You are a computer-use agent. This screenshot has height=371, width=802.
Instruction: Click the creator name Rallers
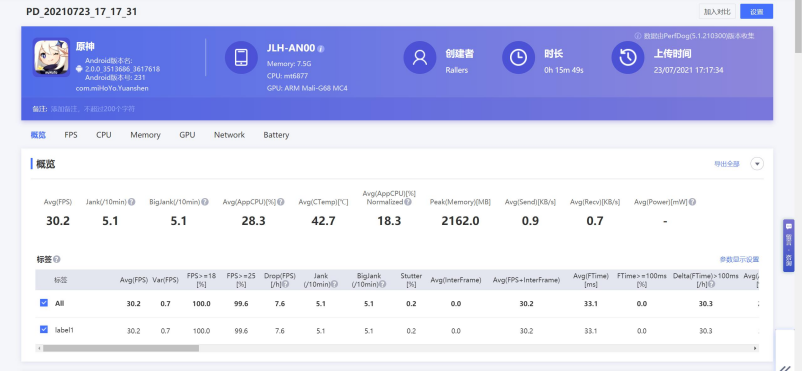456,70
